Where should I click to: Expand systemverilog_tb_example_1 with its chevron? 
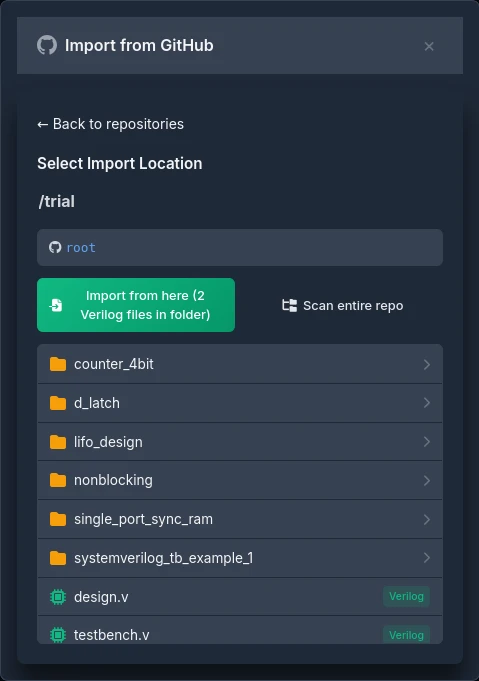pyautogui.click(x=426, y=558)
